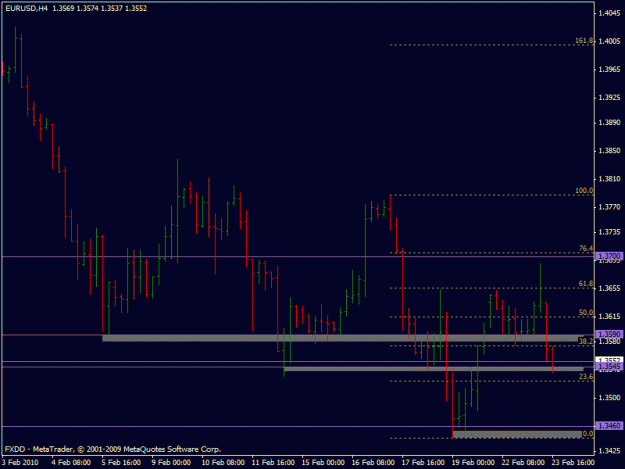Click the 19 Feb 00:00 time label

pos(473,463)
